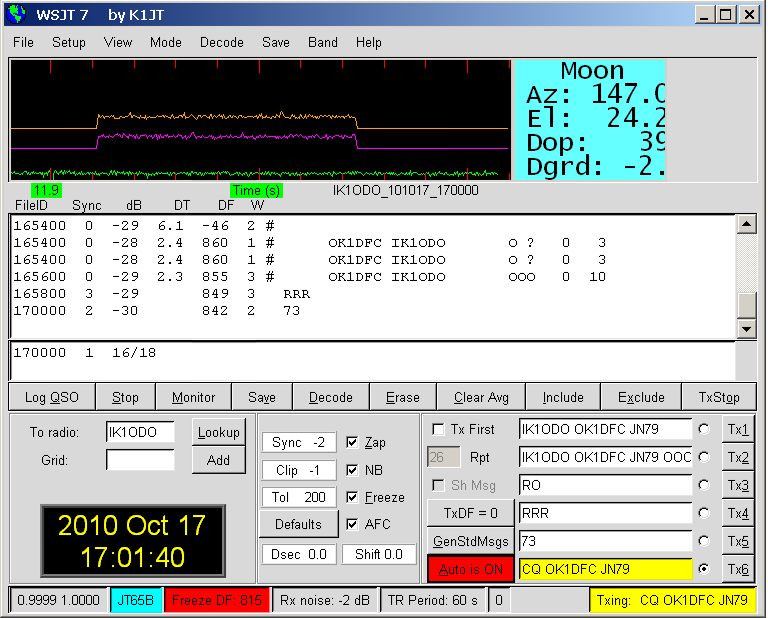The height and width of the screenshot is (618, 768).
Task: Click the Tx3 button
Action: click(738, 485)
